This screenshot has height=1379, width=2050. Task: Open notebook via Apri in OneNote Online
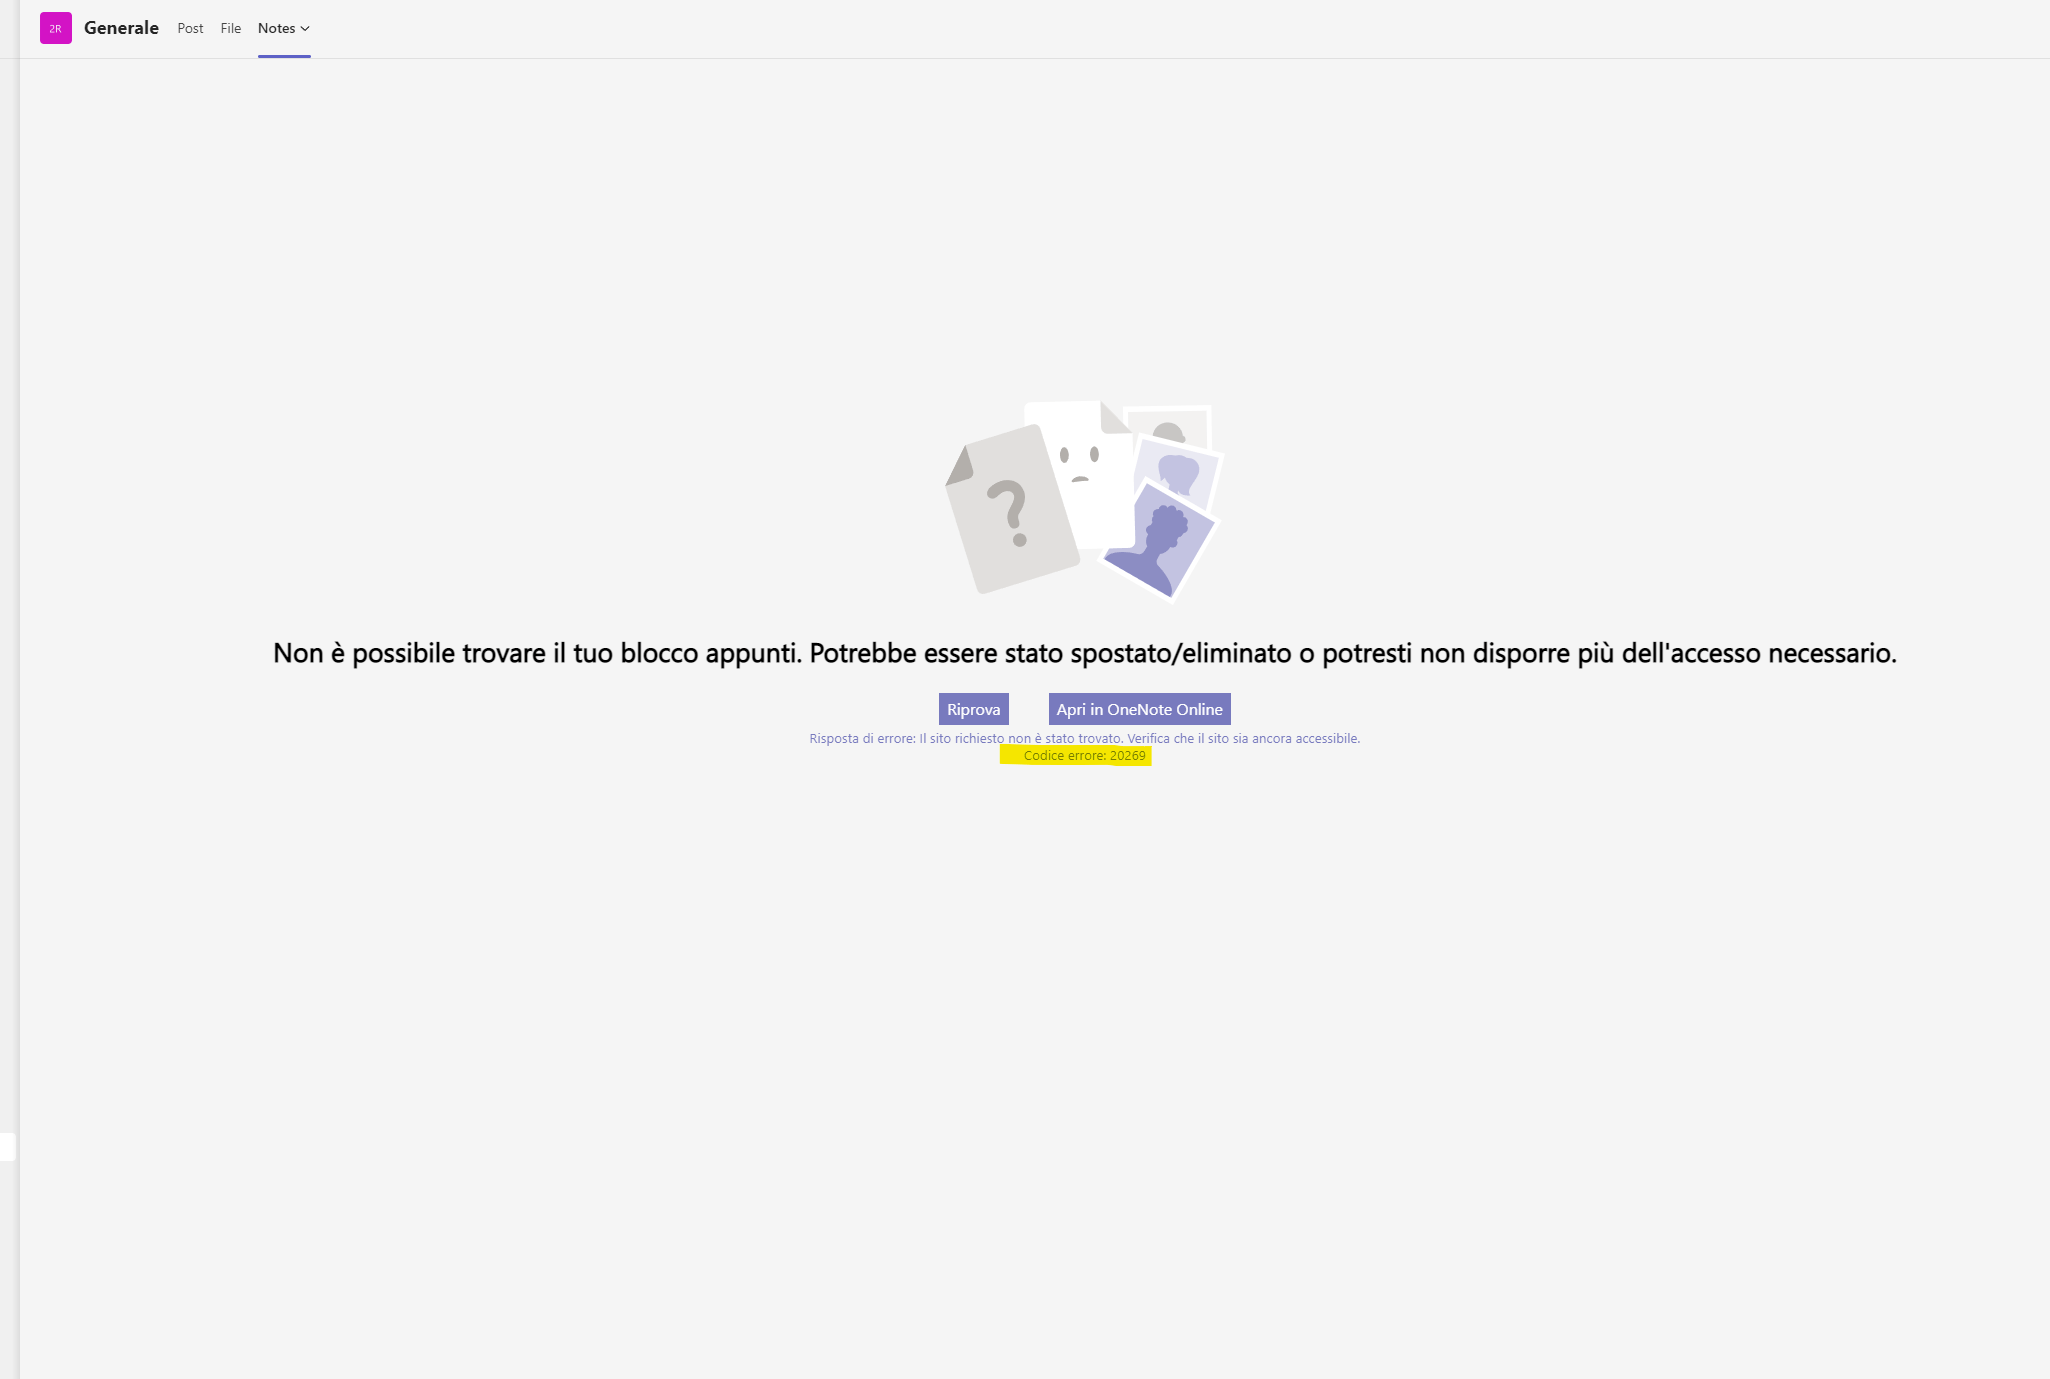(1140, 709)
